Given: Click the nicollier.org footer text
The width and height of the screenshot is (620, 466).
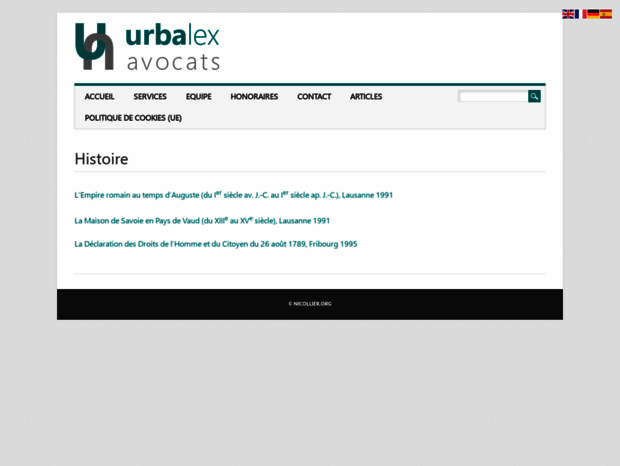Looking at the screenshot, I should pyautogui.click(x=310, y=304).
